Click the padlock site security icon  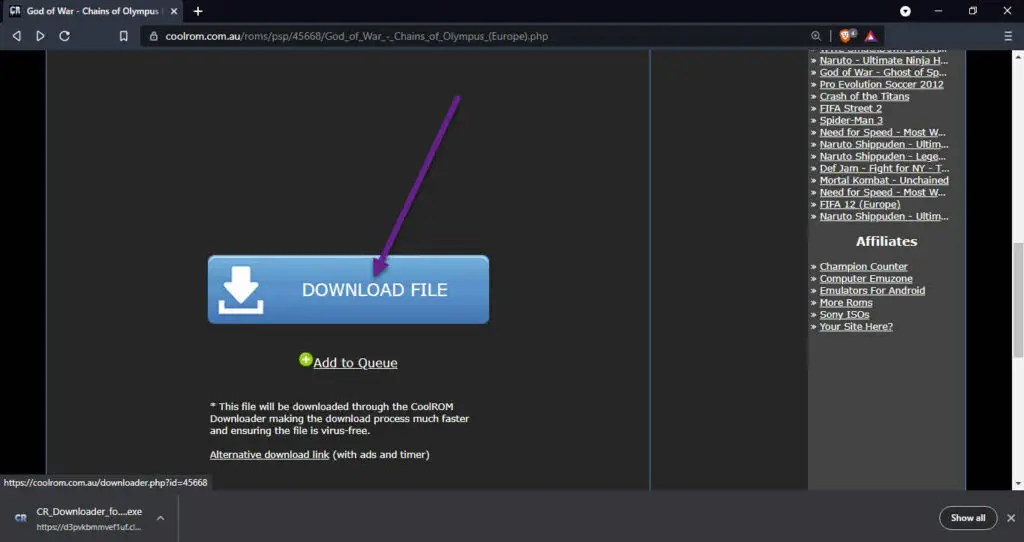[154, 36]
